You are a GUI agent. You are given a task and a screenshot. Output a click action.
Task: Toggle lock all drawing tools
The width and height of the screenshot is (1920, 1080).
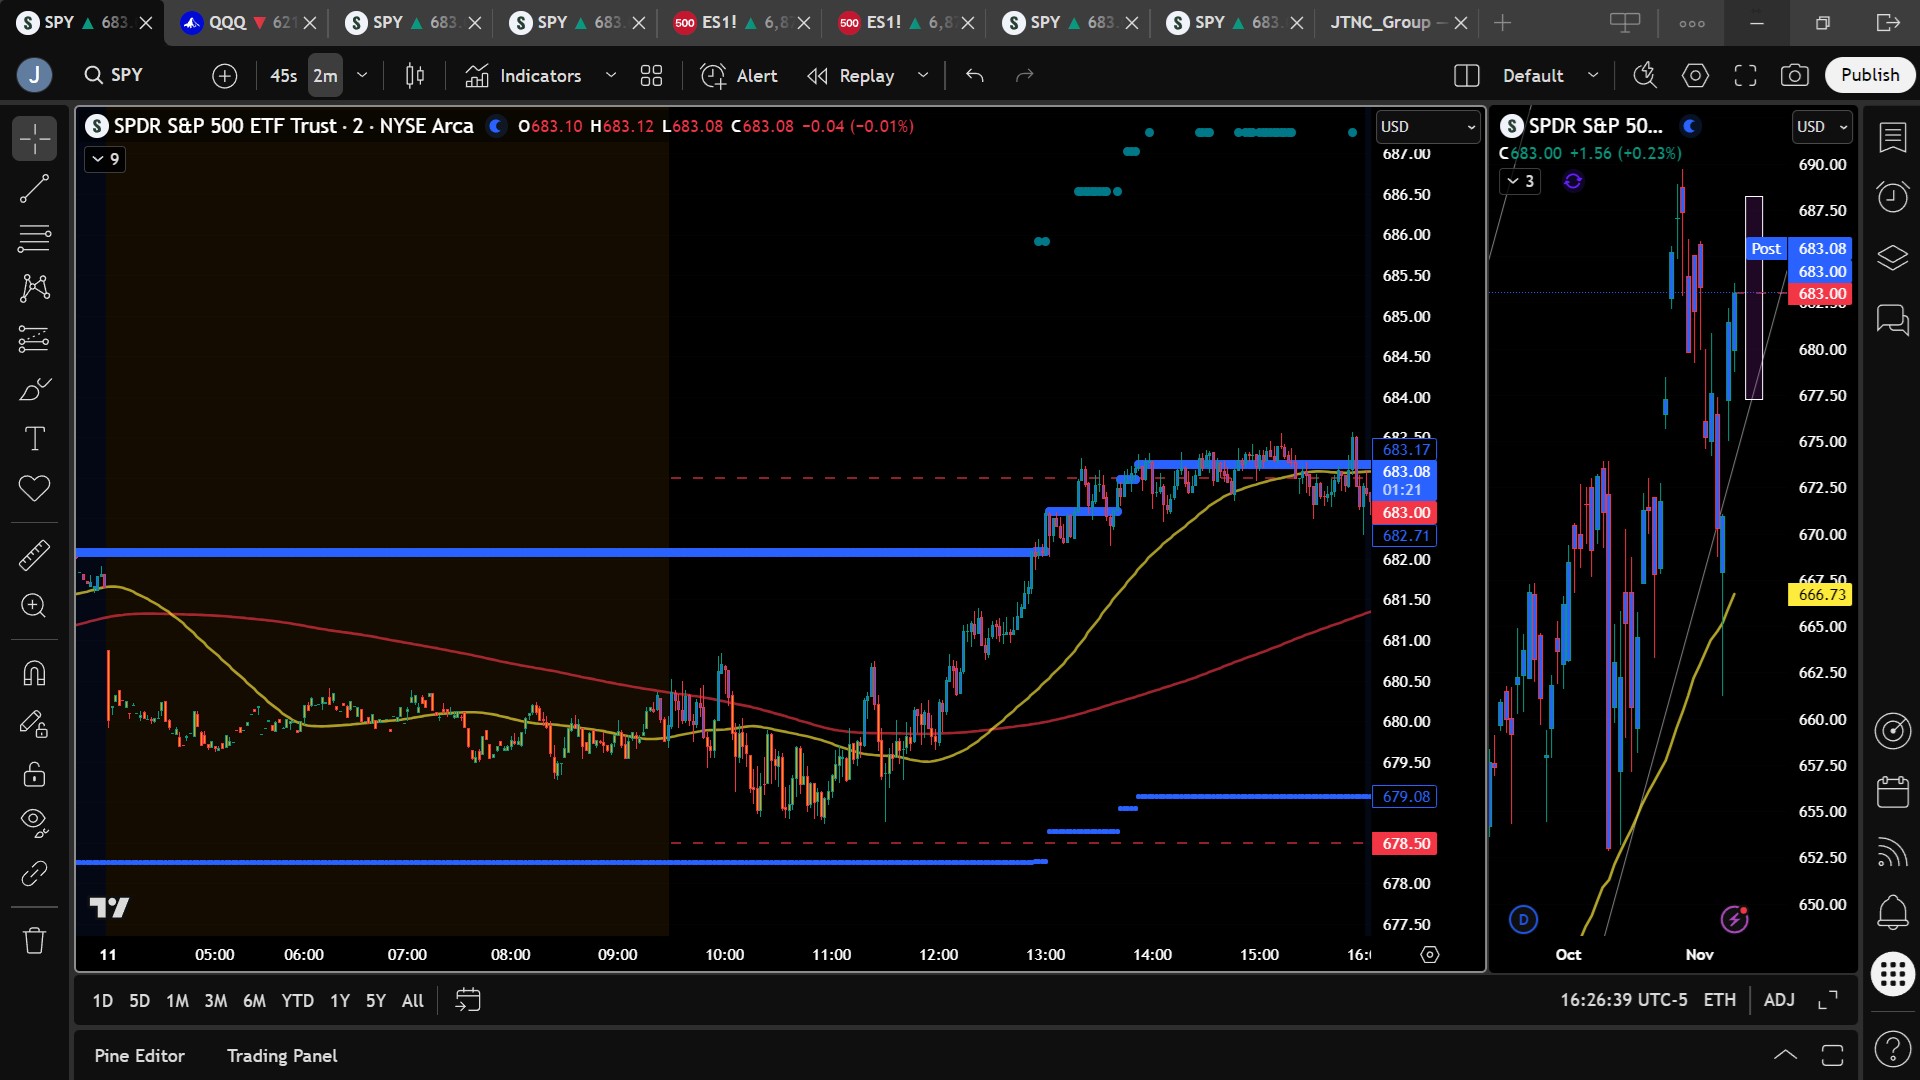pos(34,774)
